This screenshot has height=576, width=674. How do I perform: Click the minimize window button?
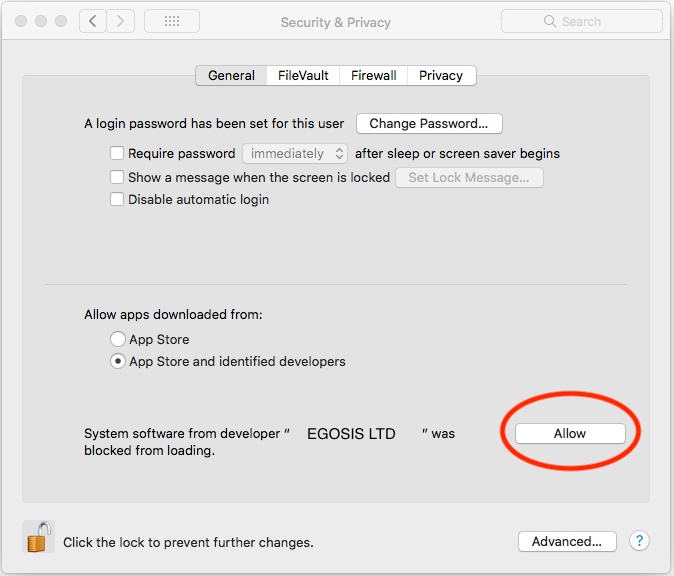(41, 21)
